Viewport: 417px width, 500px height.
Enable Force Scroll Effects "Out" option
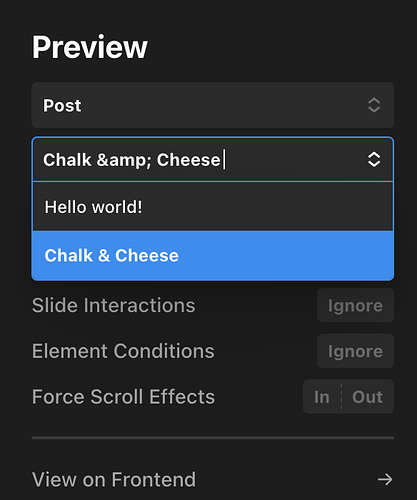pyautogui.click(x=367, y=397)
